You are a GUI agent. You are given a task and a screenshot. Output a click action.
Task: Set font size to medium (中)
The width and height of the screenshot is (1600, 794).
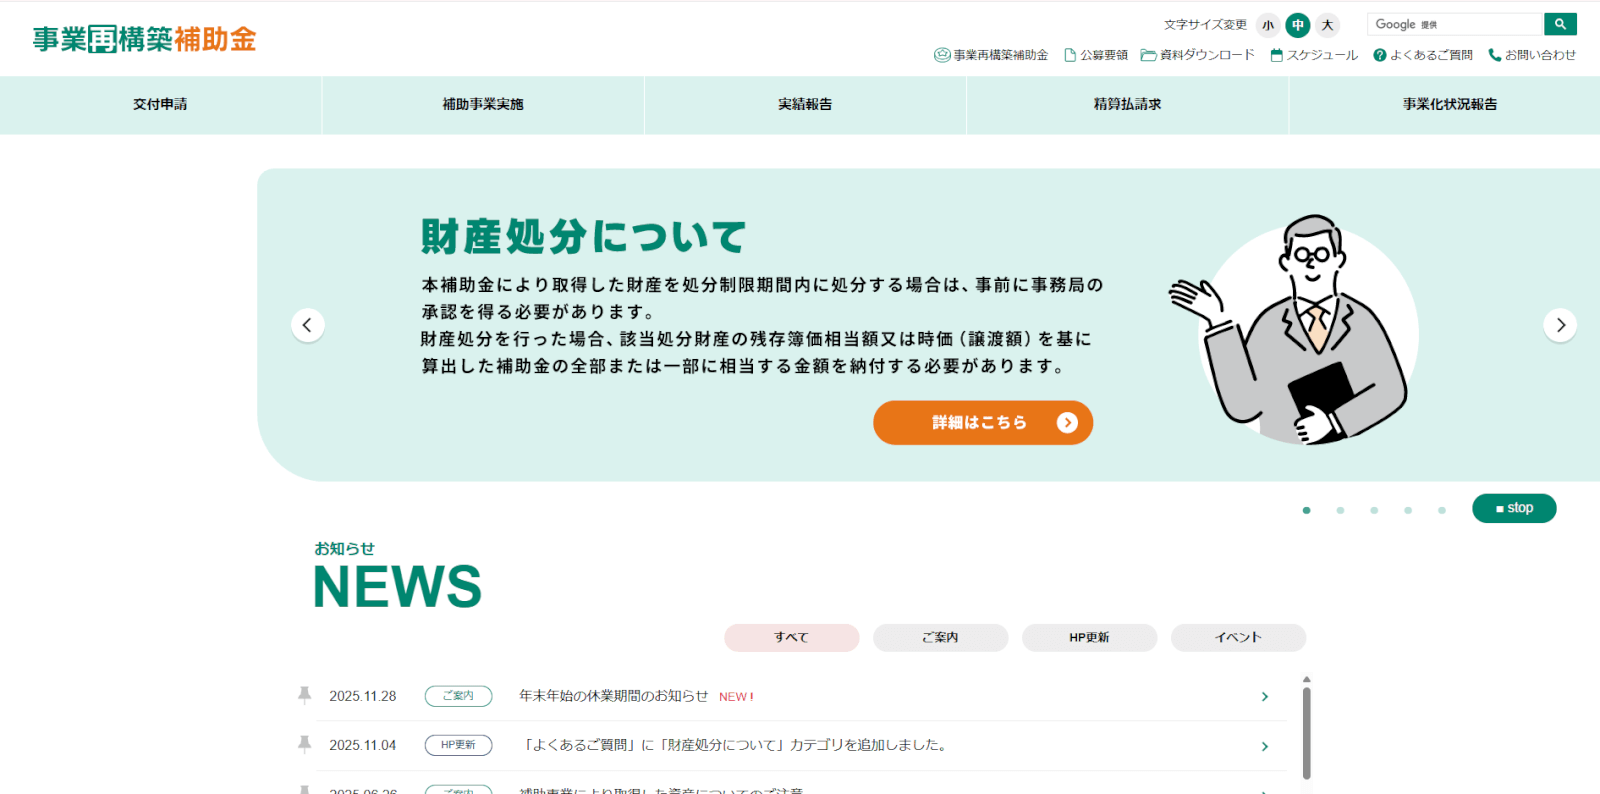click(x=1298, y=25)
